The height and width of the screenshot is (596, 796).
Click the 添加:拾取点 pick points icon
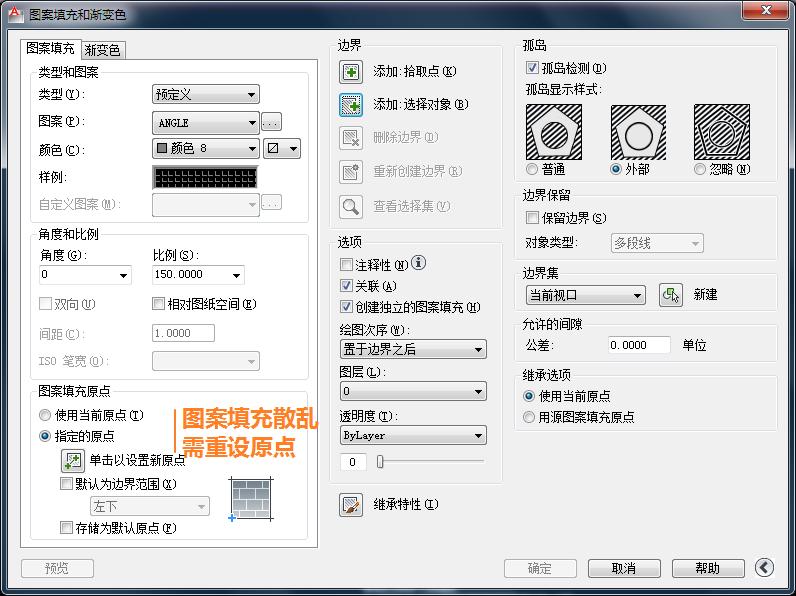(350, 72)
